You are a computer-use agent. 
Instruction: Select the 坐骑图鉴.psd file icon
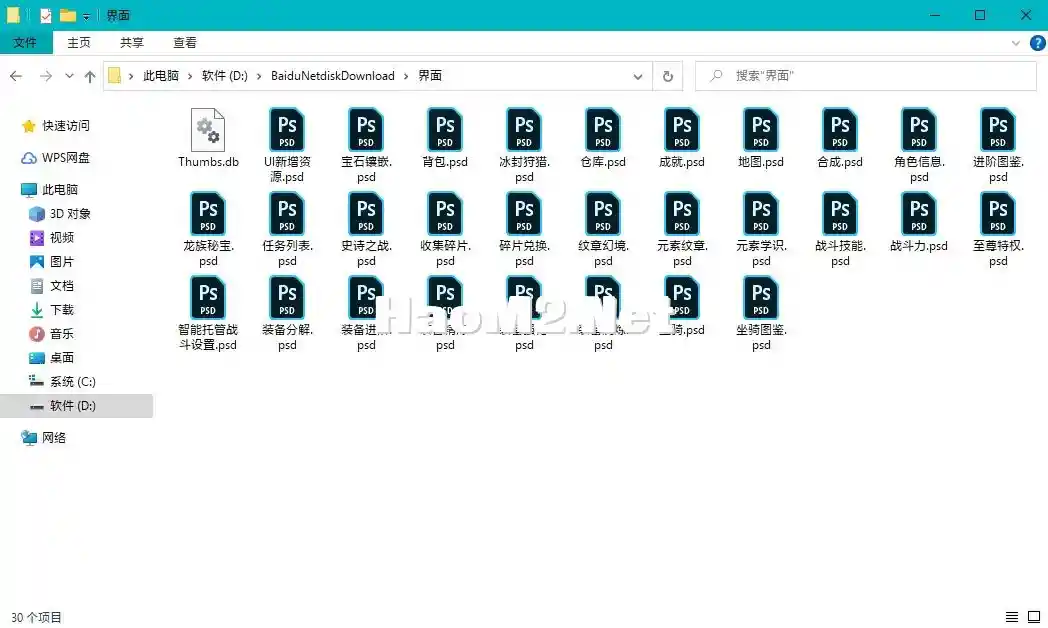pyautogui.click(x=761, y=298)
